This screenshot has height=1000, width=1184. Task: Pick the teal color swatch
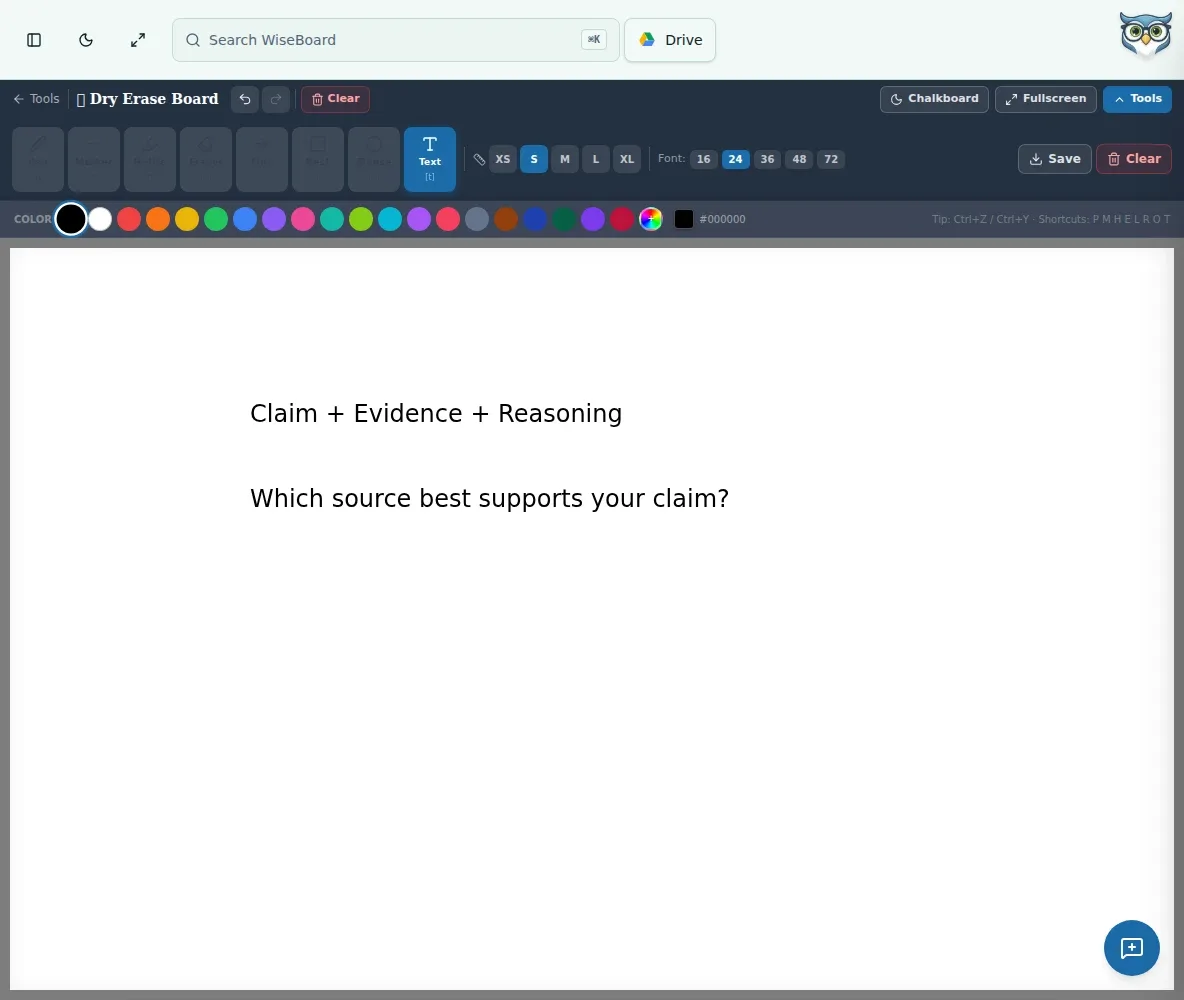[x=331, y=219]
